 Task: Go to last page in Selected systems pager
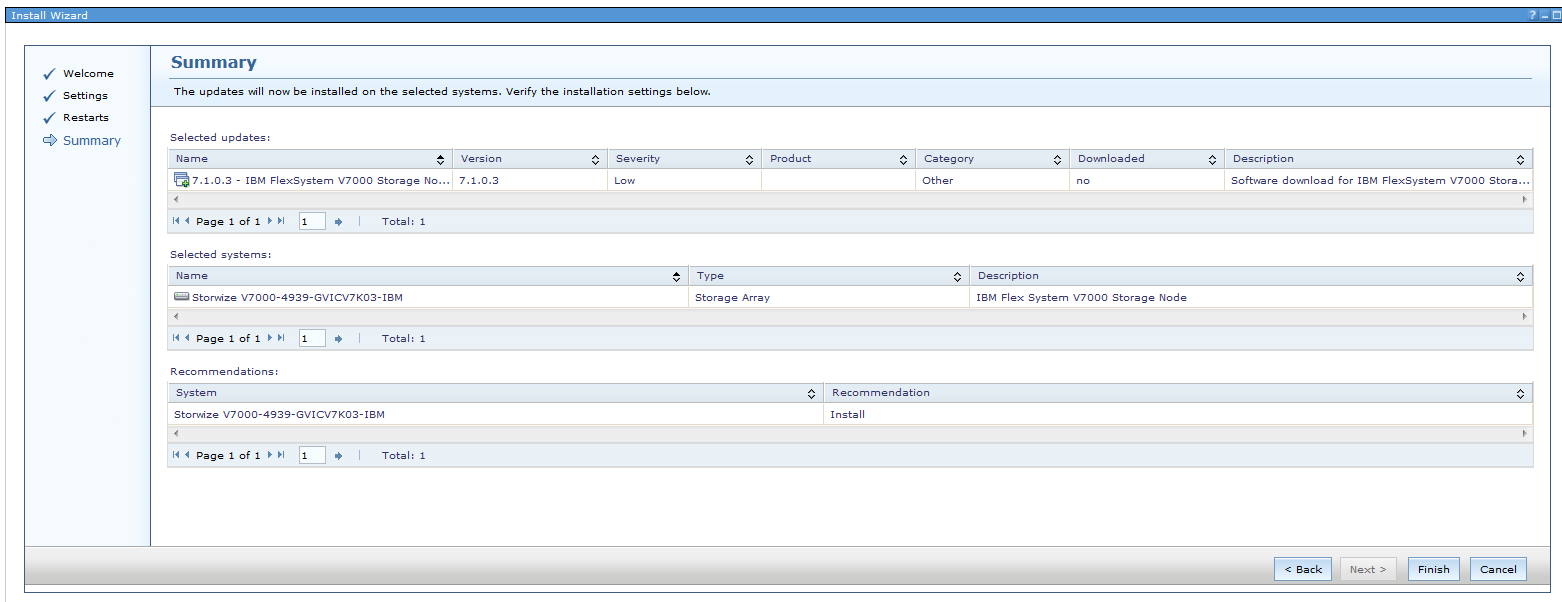(x=281, y=338)
